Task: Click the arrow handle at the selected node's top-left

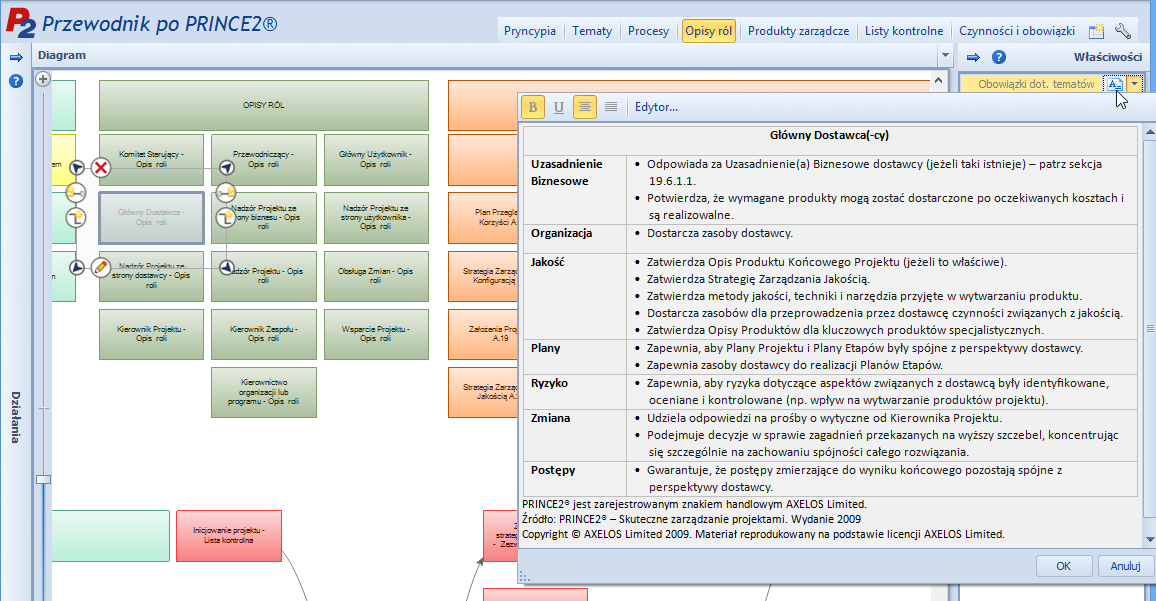Action: (x=77, y=168)
